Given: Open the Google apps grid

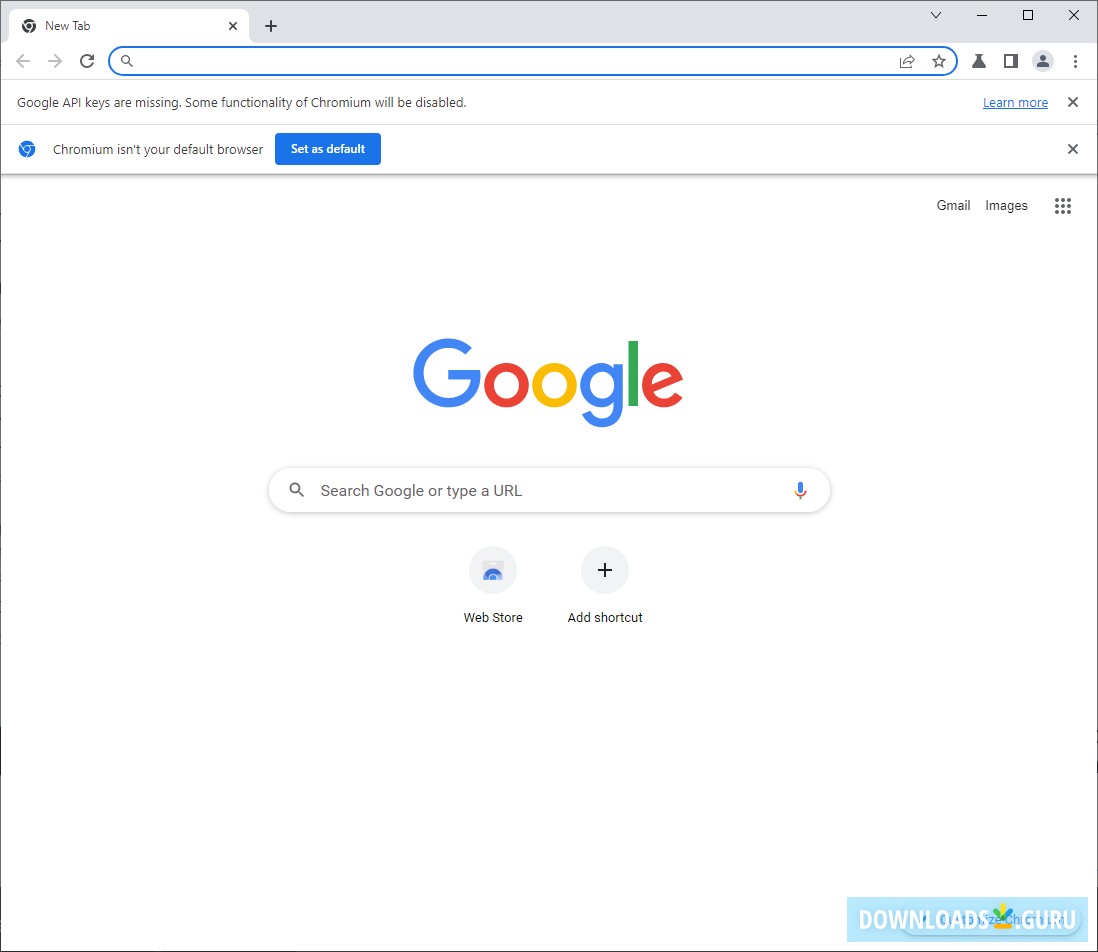Looking at the screenshot, I should tap(1062, 206).
